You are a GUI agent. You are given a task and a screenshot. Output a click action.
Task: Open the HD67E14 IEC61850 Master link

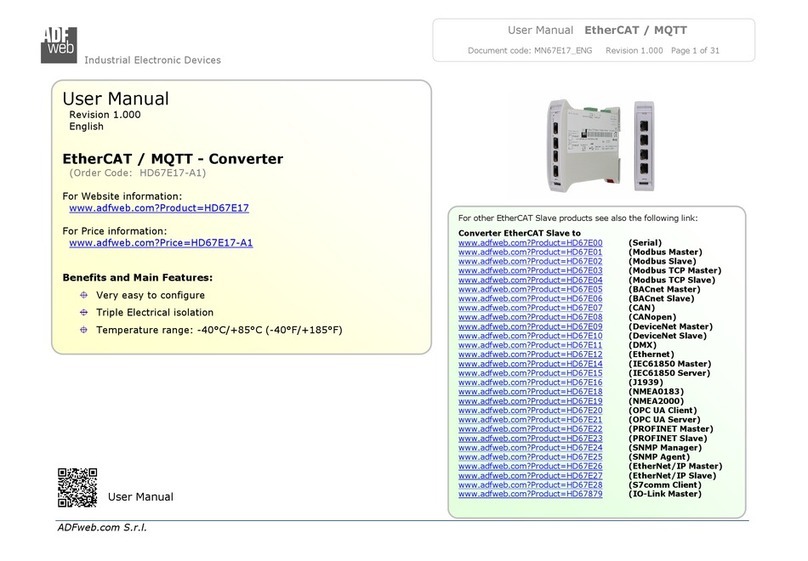tap(530, 364)
